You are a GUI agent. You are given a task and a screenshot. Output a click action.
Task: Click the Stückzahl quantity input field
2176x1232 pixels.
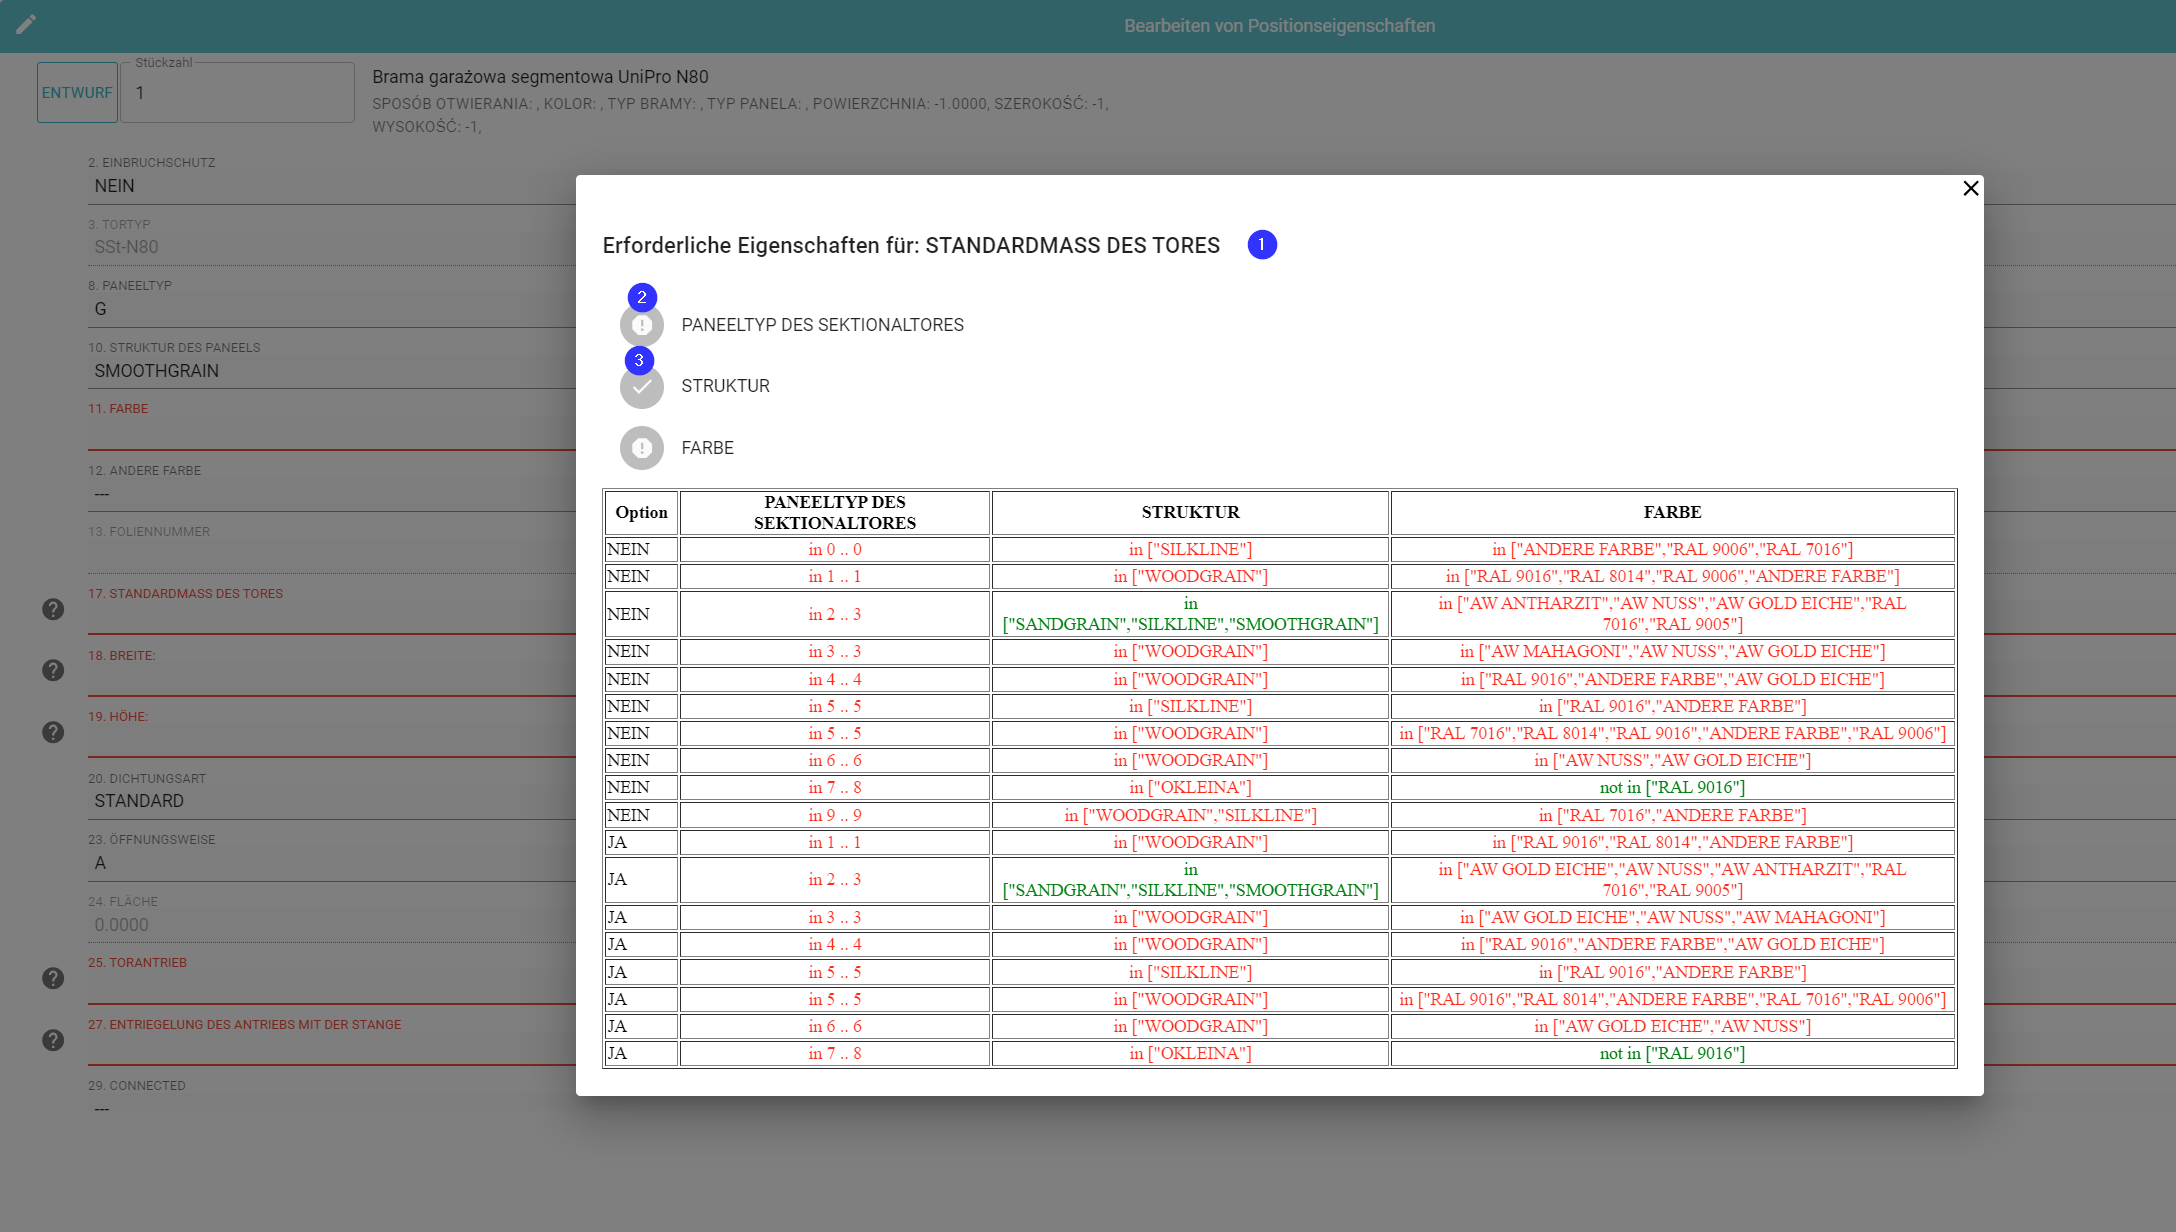click(237, 93)
